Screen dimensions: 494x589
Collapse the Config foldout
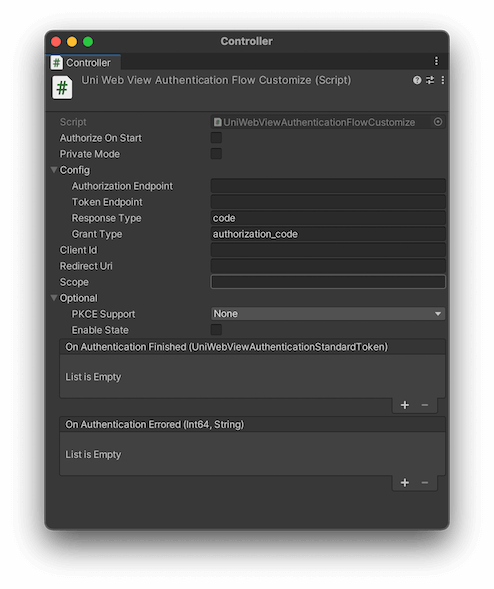coord(54,170)
